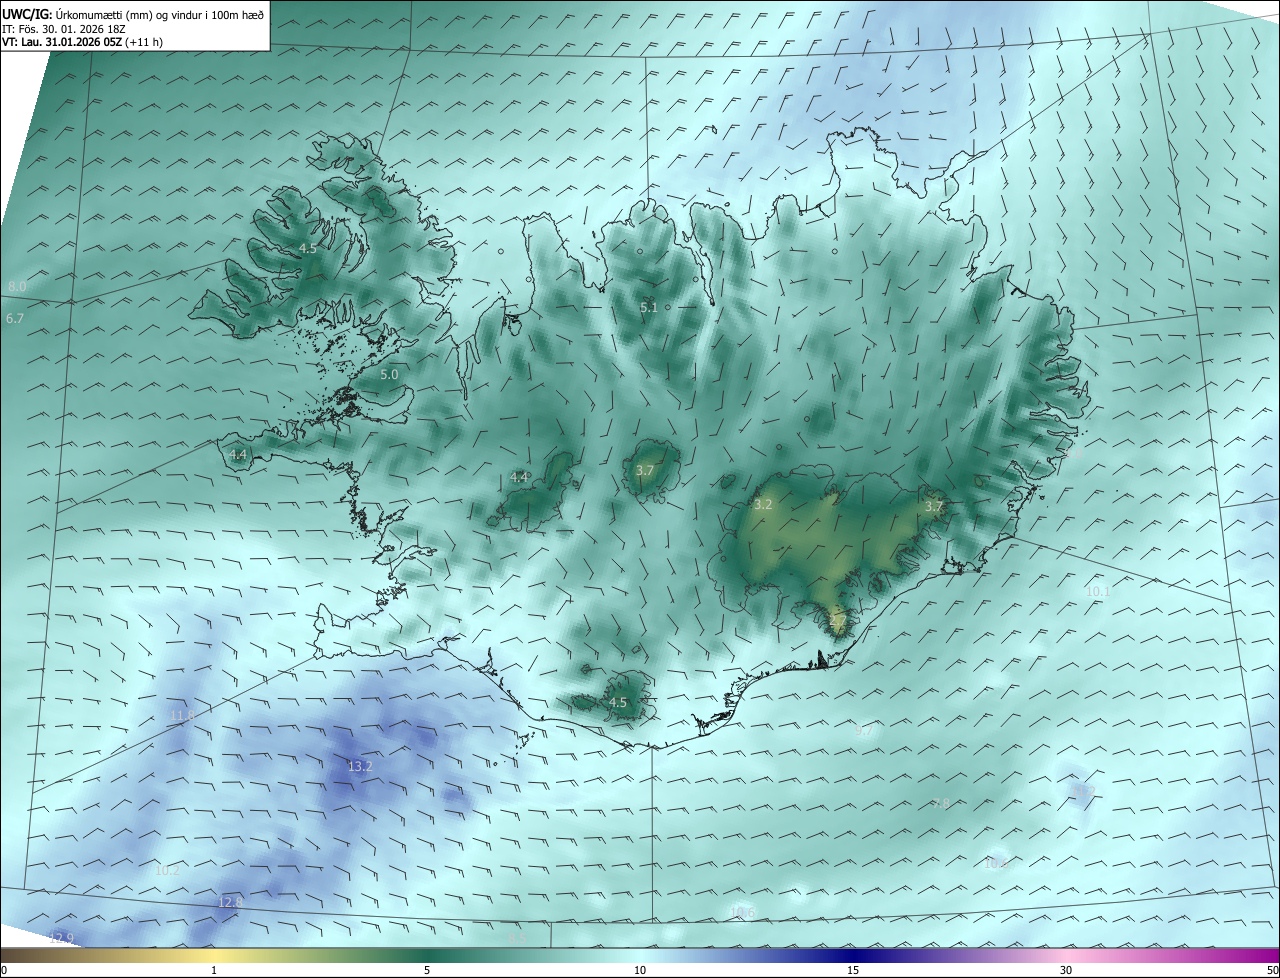Select the 12.8 map value
Screen dimensions: 1280x978
coord(231,903)
